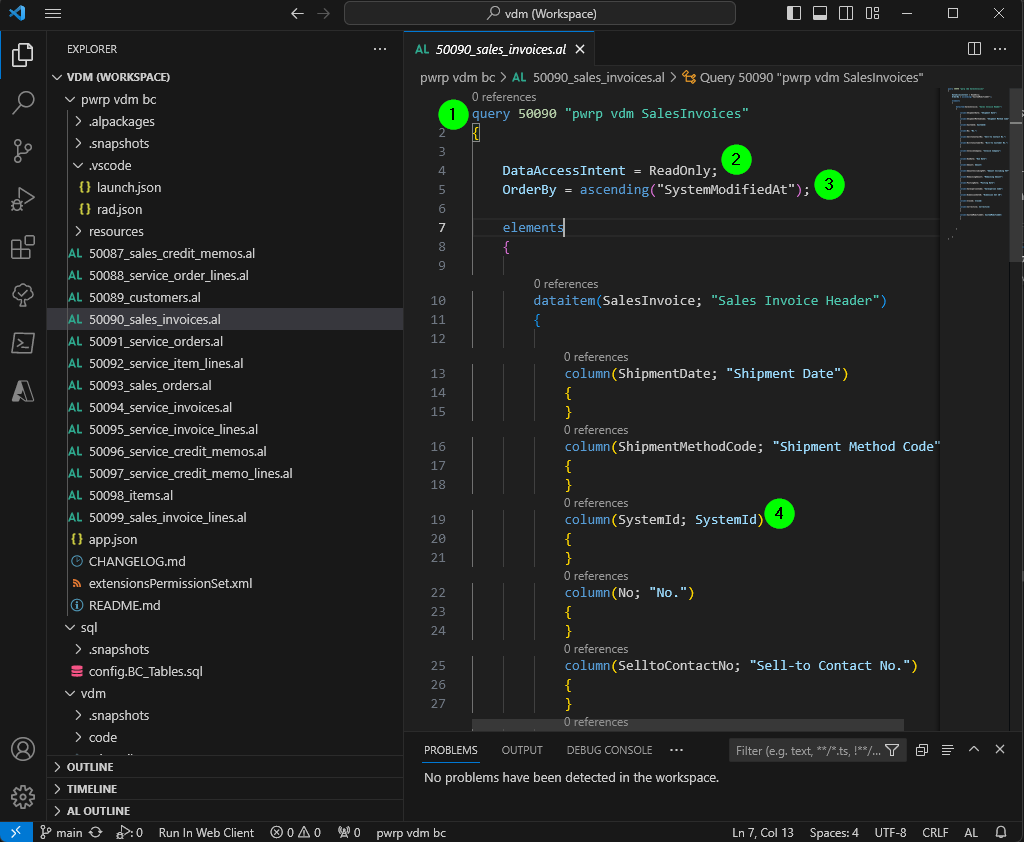Close the 50090_sales_invoices.al tab
Image resolution: width=1024 pixels, height=842 pixels.
[x=580, y=50]
